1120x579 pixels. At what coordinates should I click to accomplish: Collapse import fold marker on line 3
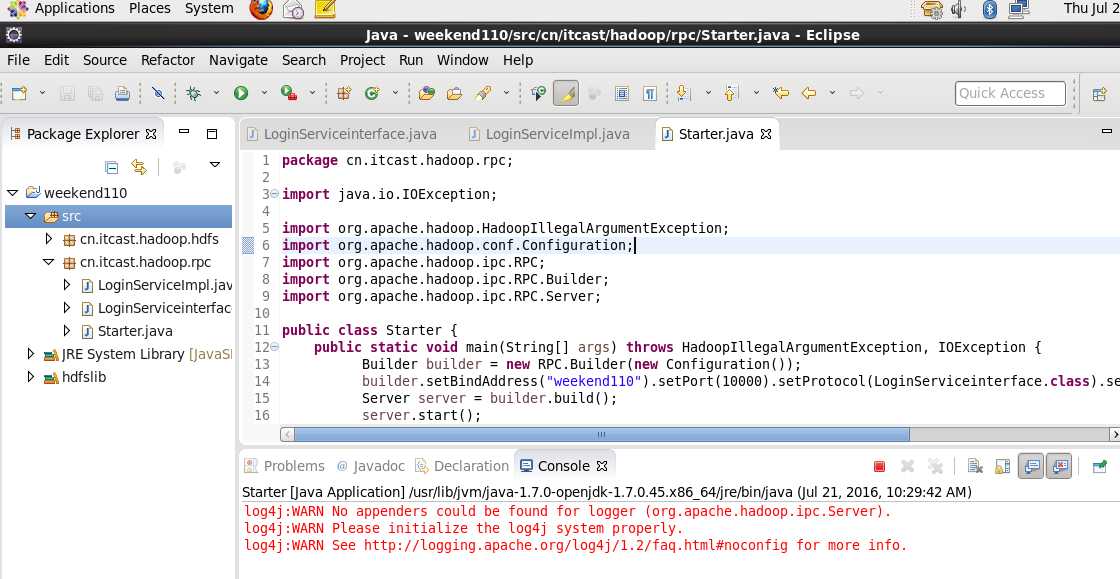(x=275, y=194)
